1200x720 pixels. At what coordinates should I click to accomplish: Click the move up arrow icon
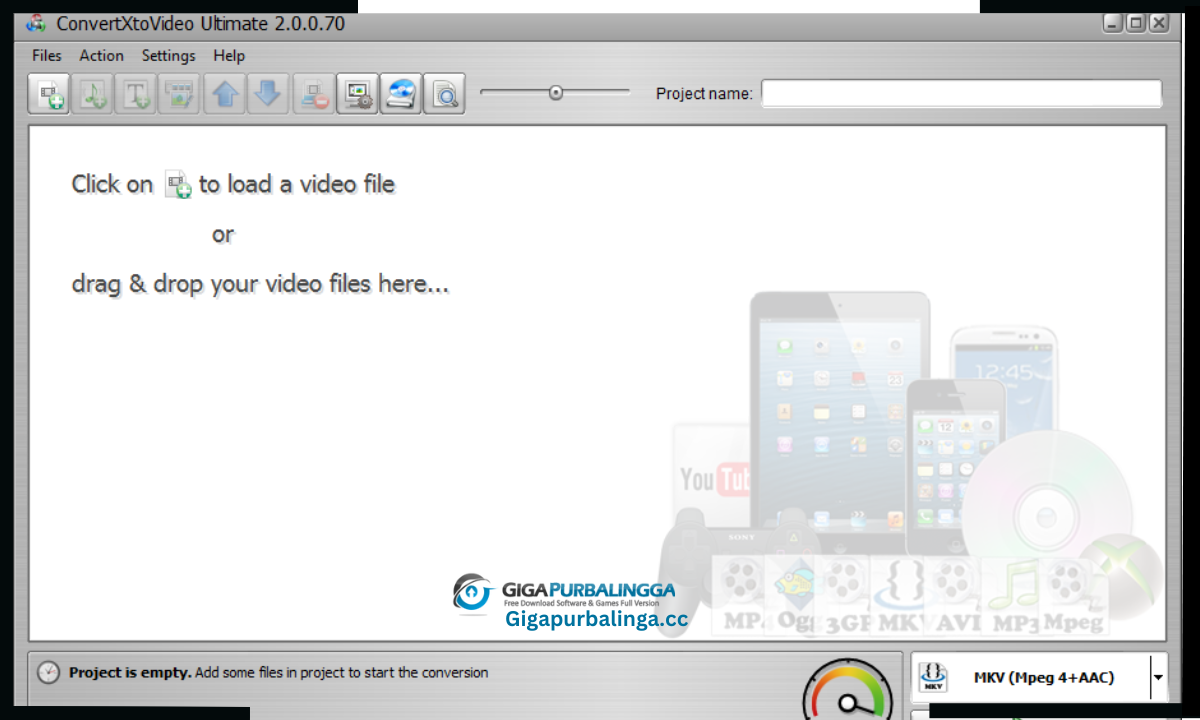tap(226, 94)
